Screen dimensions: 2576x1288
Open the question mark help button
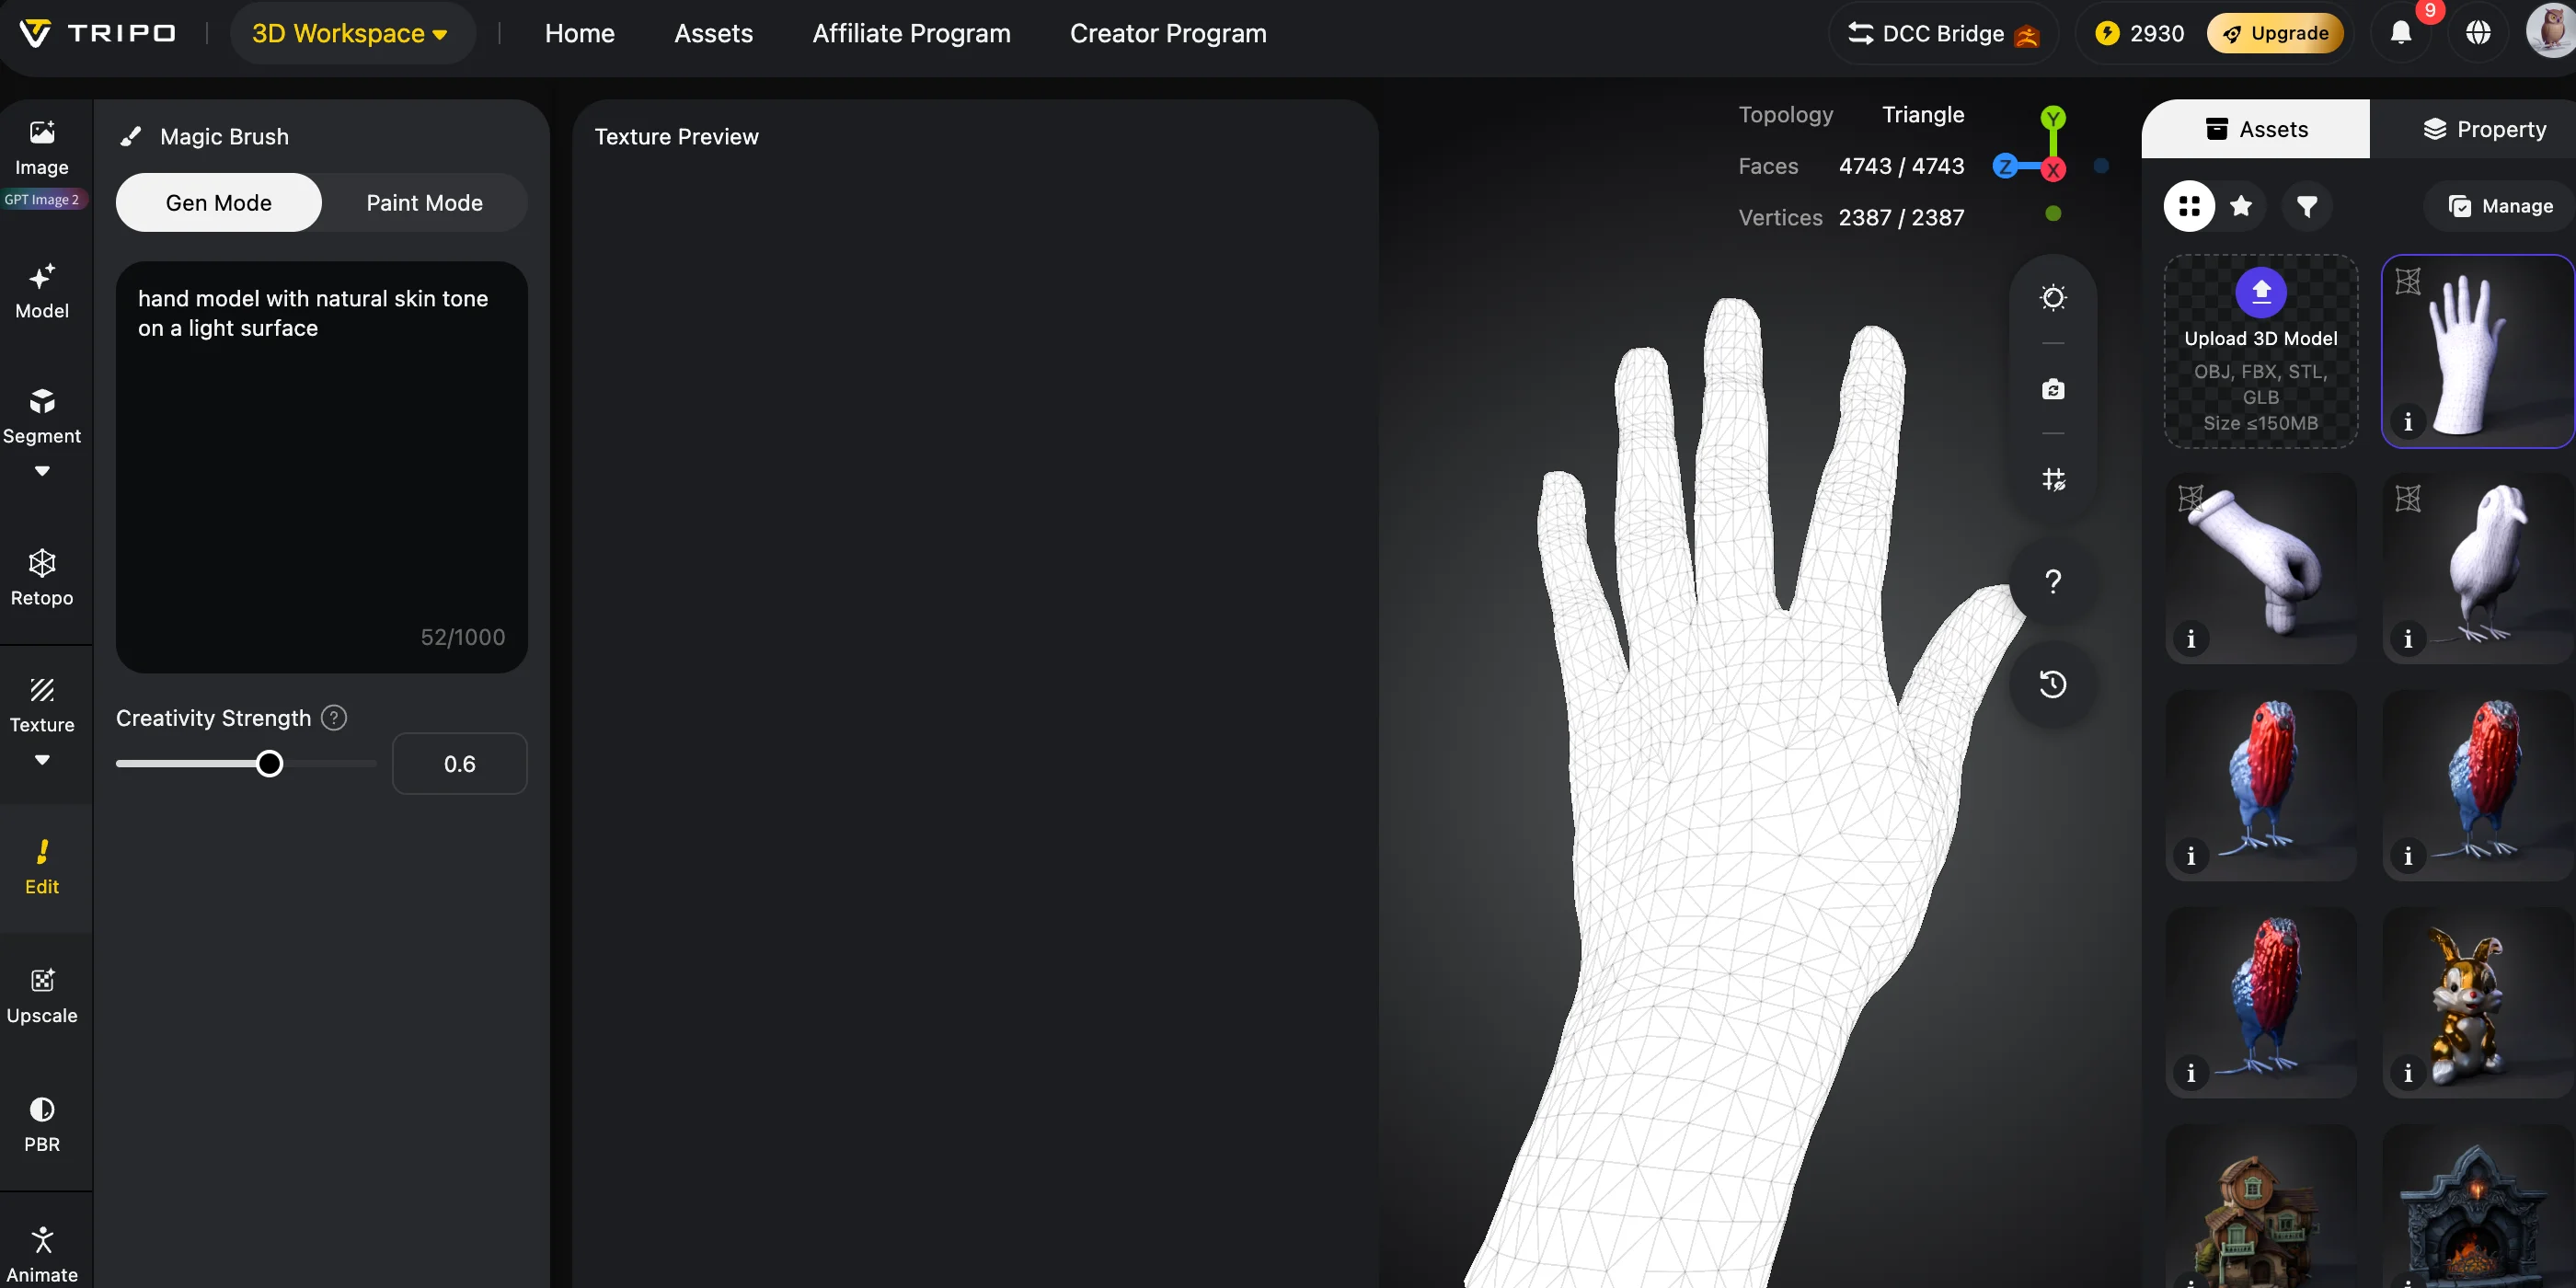pyautogui.click(x=2052, y=582)
